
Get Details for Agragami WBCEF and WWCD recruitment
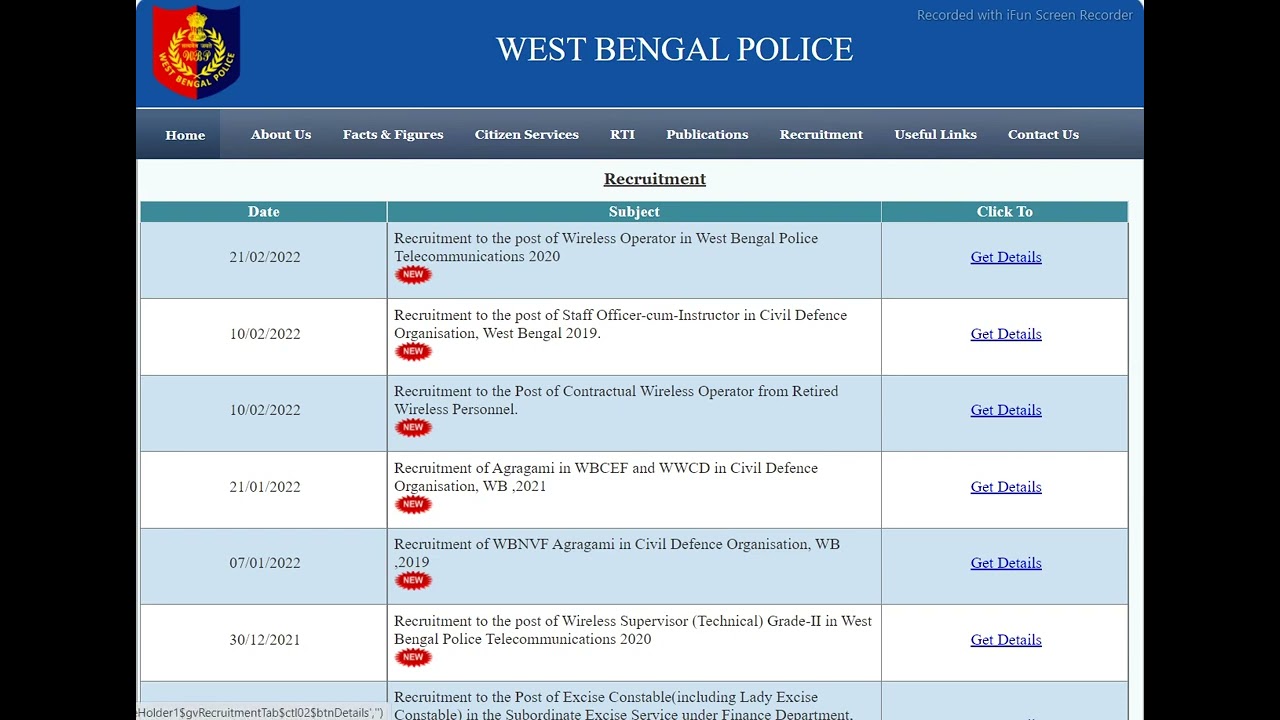(1006, 487)
